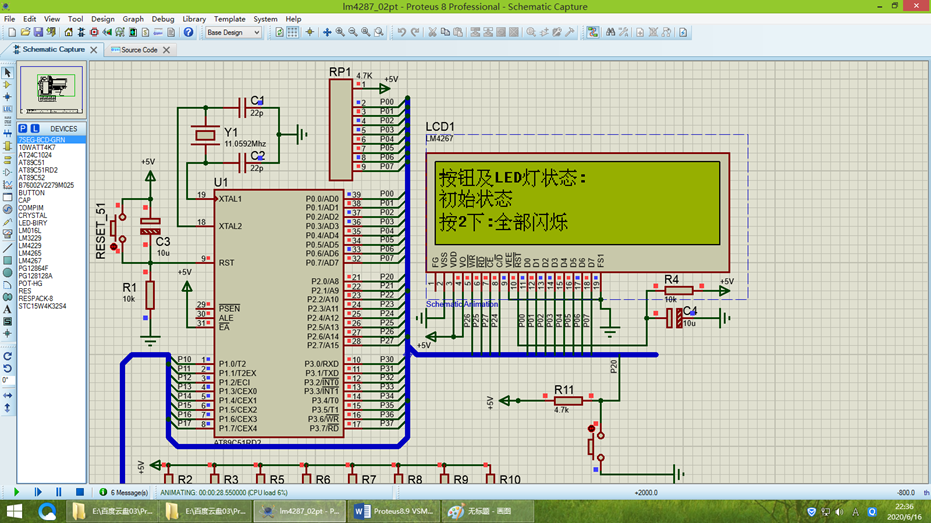Select the Schematic Capture tab
Screen dimensions: 931x524
[x=53, y=49]
